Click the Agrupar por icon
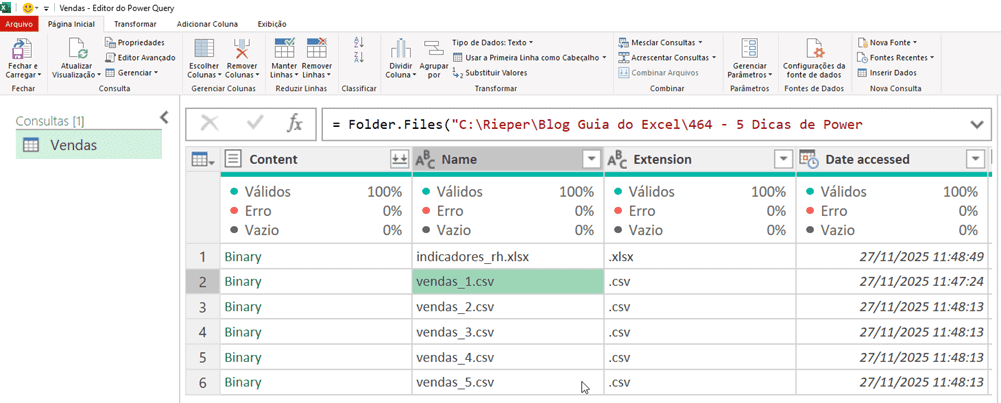 [433, 50]
